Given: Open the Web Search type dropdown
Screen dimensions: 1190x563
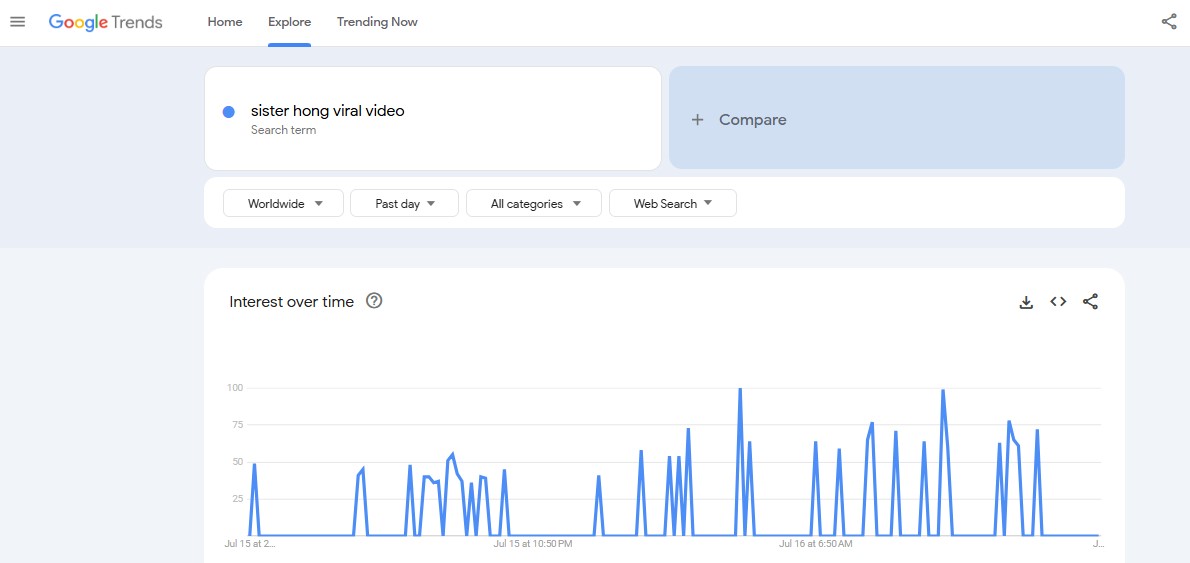Looking at the screenshot, I should point(672,203).
